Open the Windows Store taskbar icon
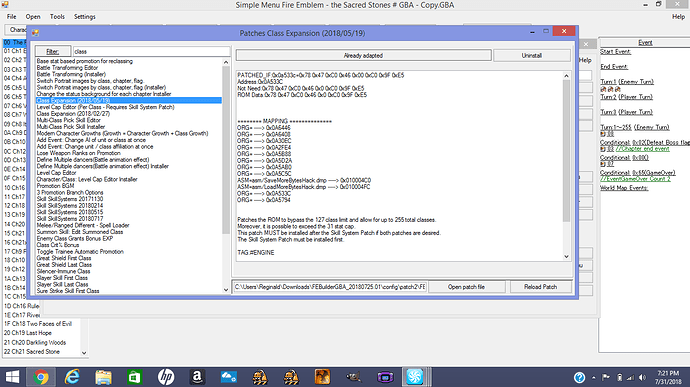 134,377
